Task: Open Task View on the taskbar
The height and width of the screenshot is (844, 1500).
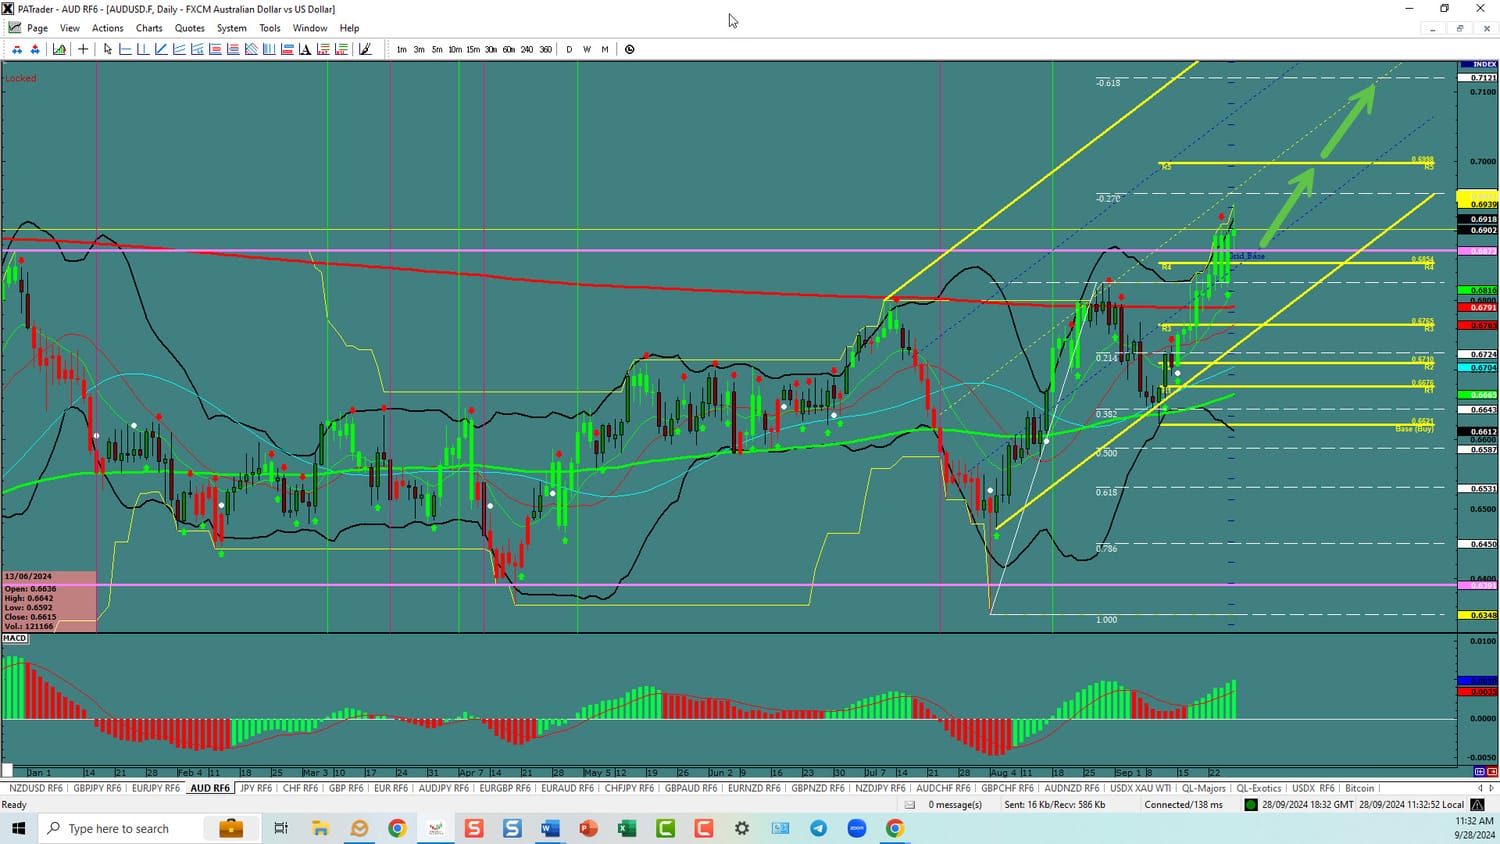Action: (281, 828)
